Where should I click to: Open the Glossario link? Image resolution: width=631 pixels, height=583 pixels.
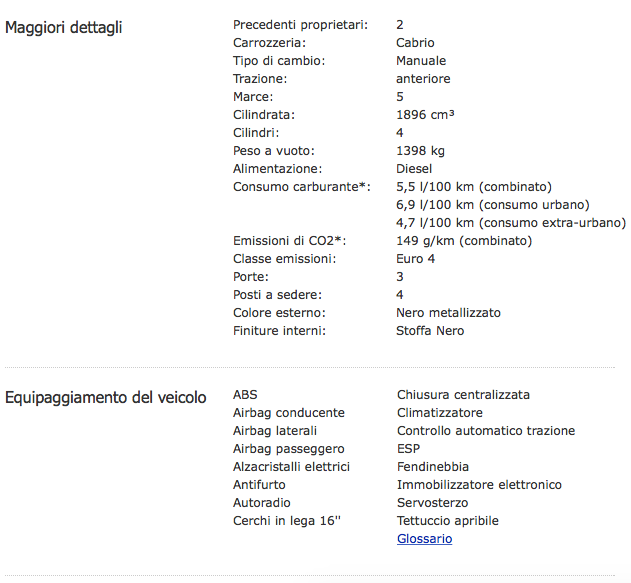424,539
